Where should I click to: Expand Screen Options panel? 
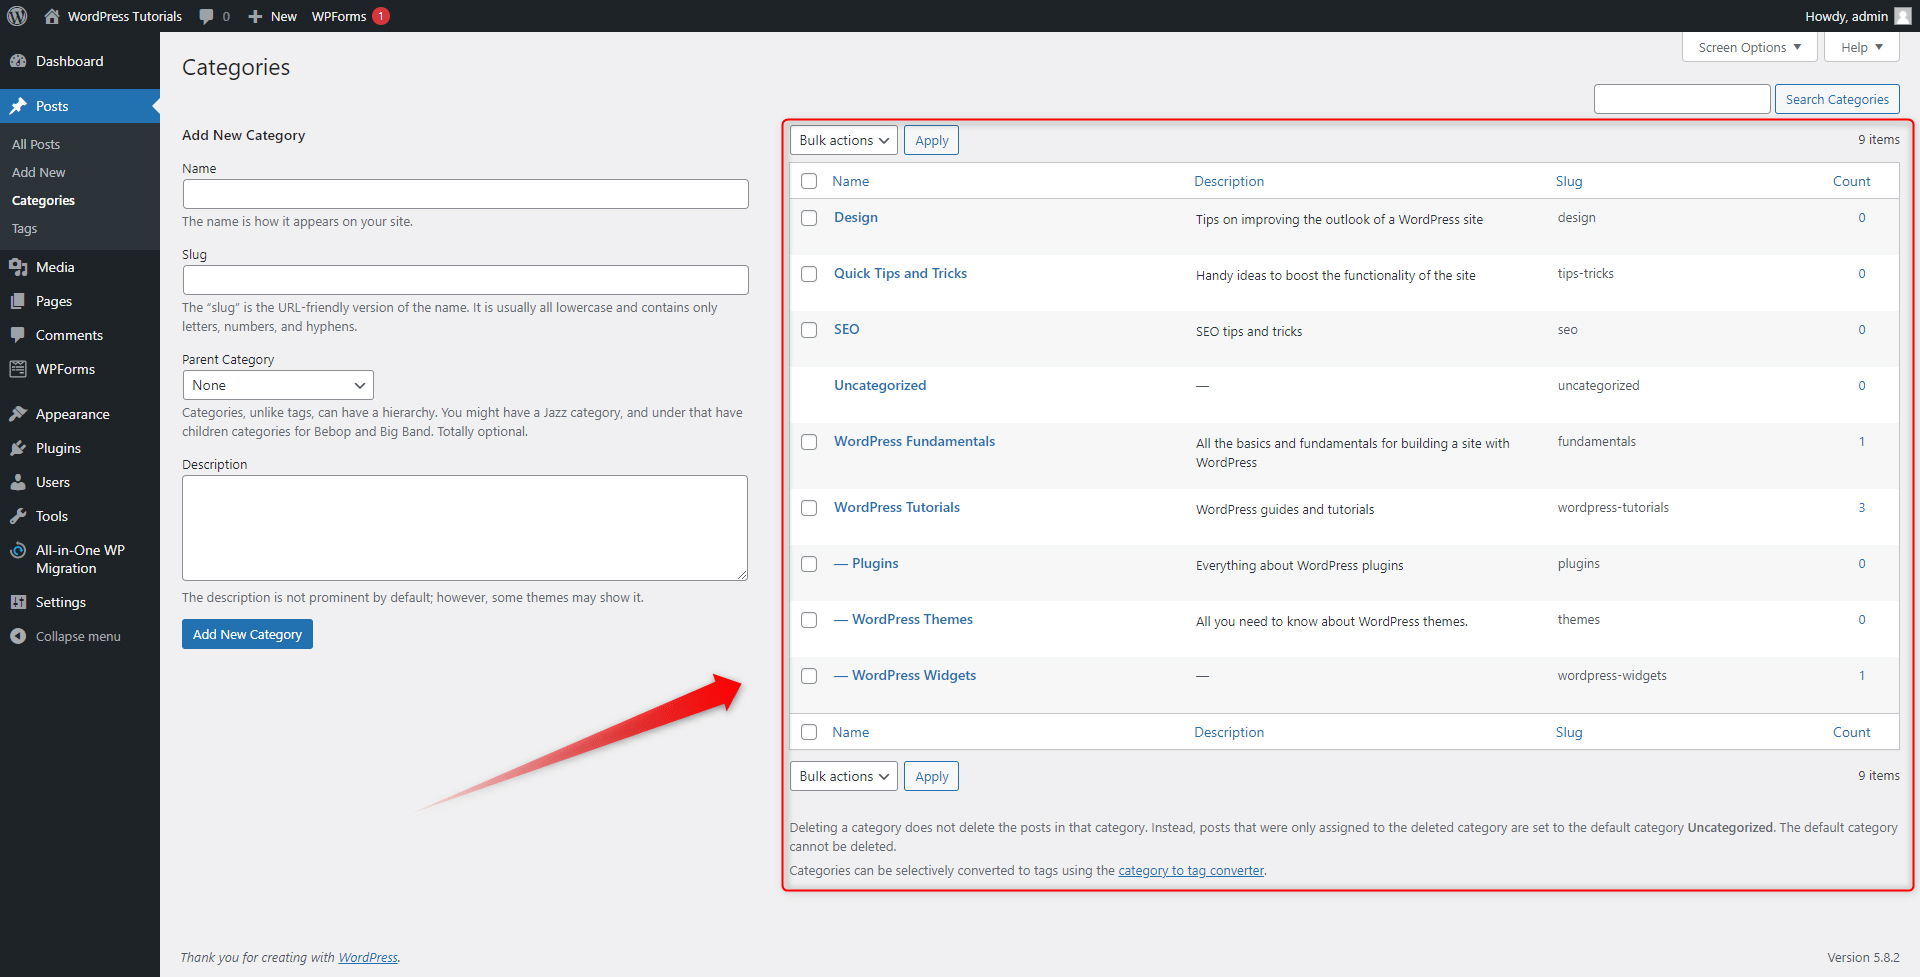(x=1749, y=47)
